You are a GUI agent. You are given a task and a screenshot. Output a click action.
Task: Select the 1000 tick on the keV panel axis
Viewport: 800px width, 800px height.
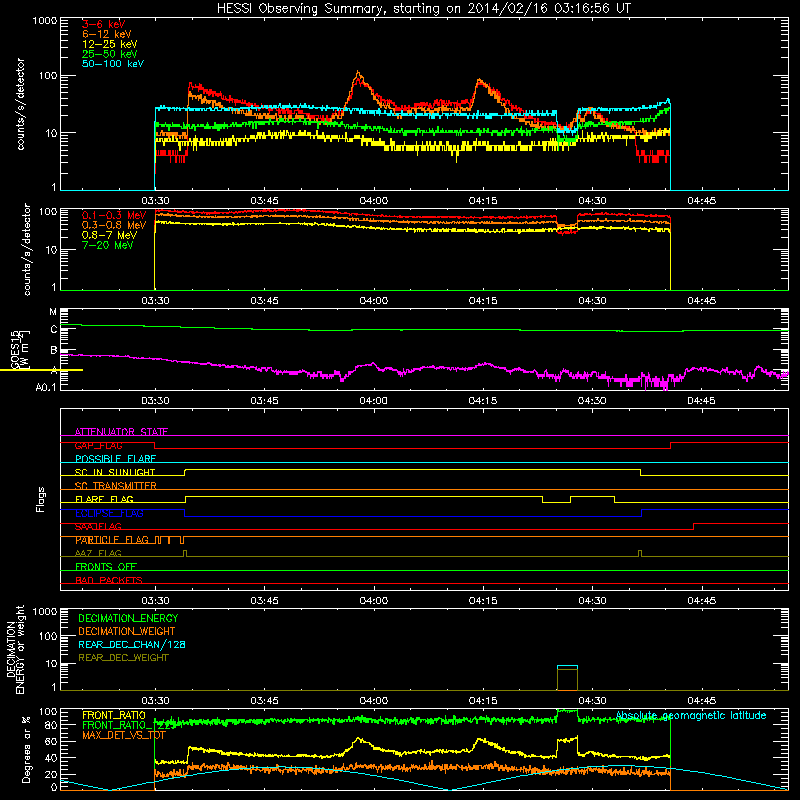(x=44, y=20)
